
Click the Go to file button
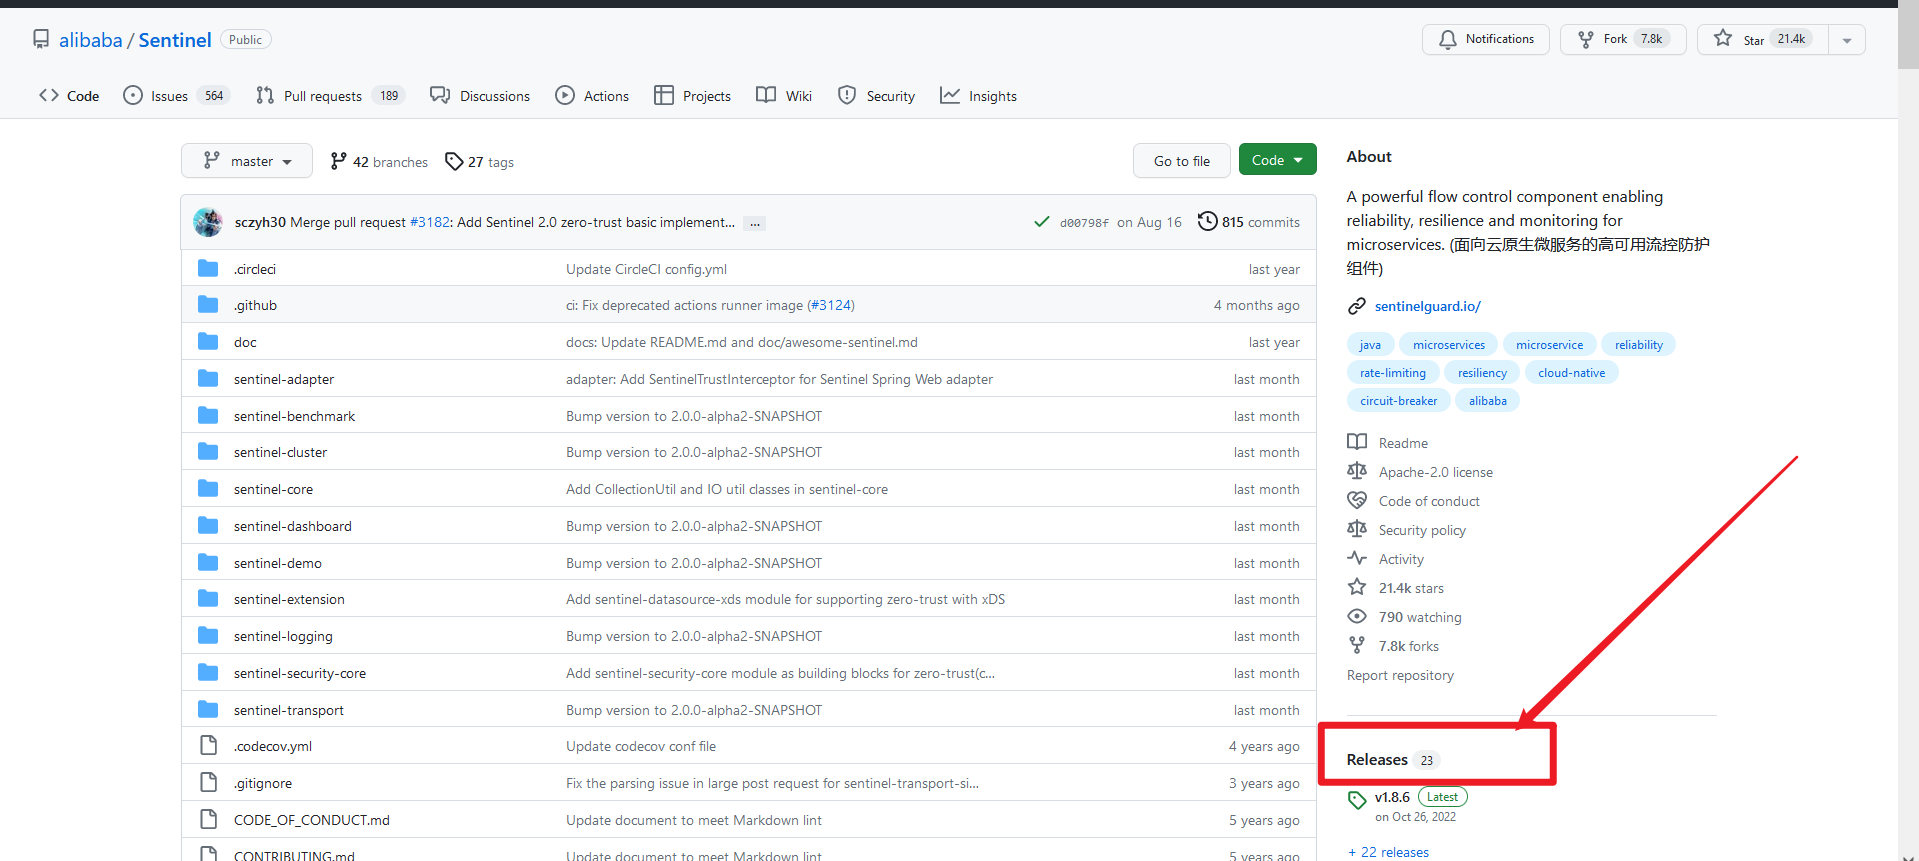click(1181, 161)
